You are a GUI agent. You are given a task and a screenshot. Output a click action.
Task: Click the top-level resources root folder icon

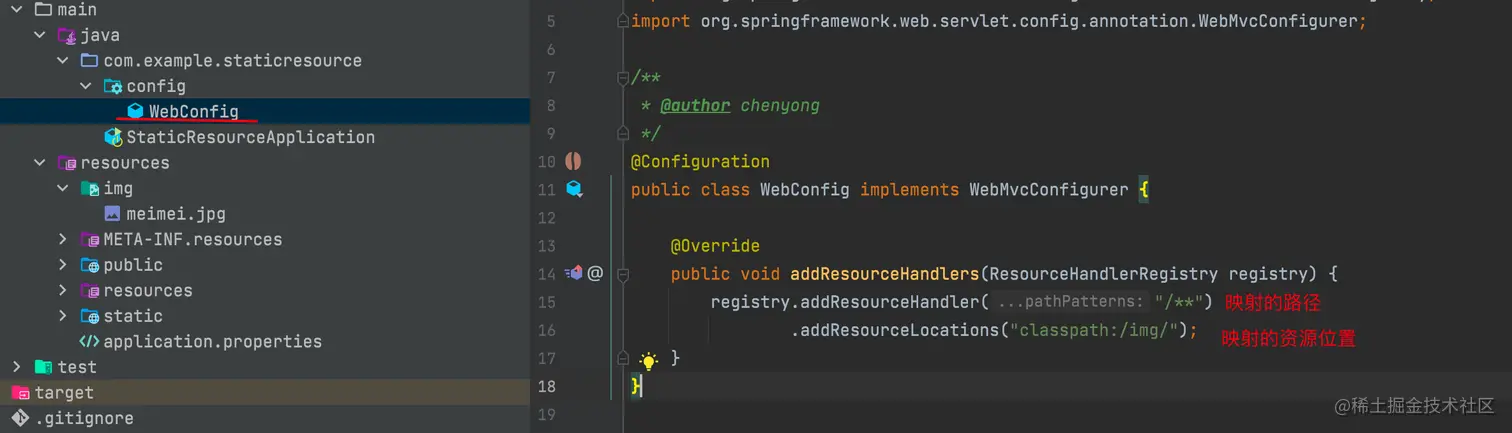click(67, 163)
